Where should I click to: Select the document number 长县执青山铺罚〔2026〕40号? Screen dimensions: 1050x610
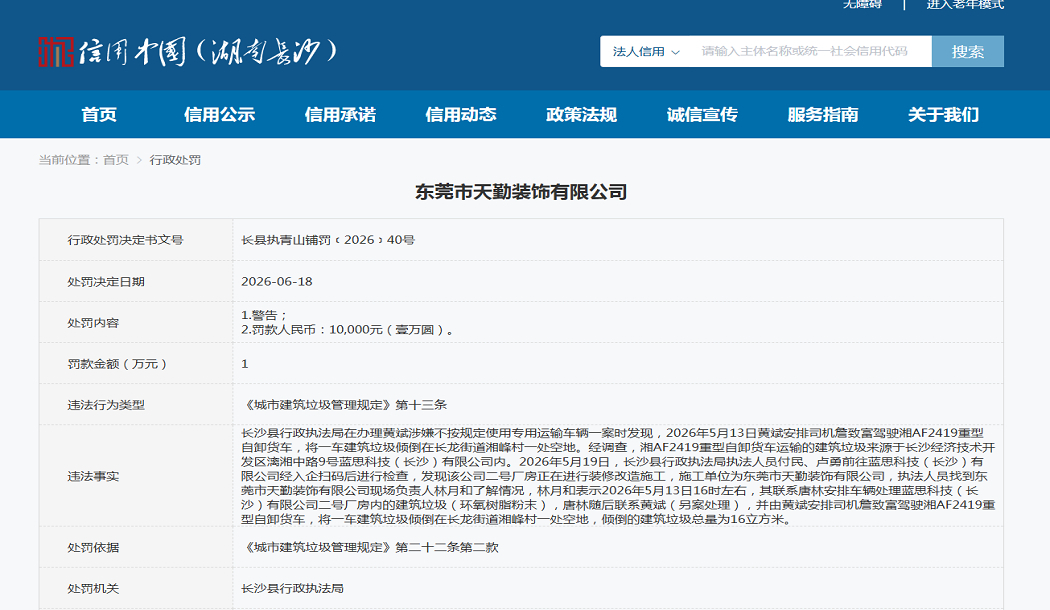point(328,240)
